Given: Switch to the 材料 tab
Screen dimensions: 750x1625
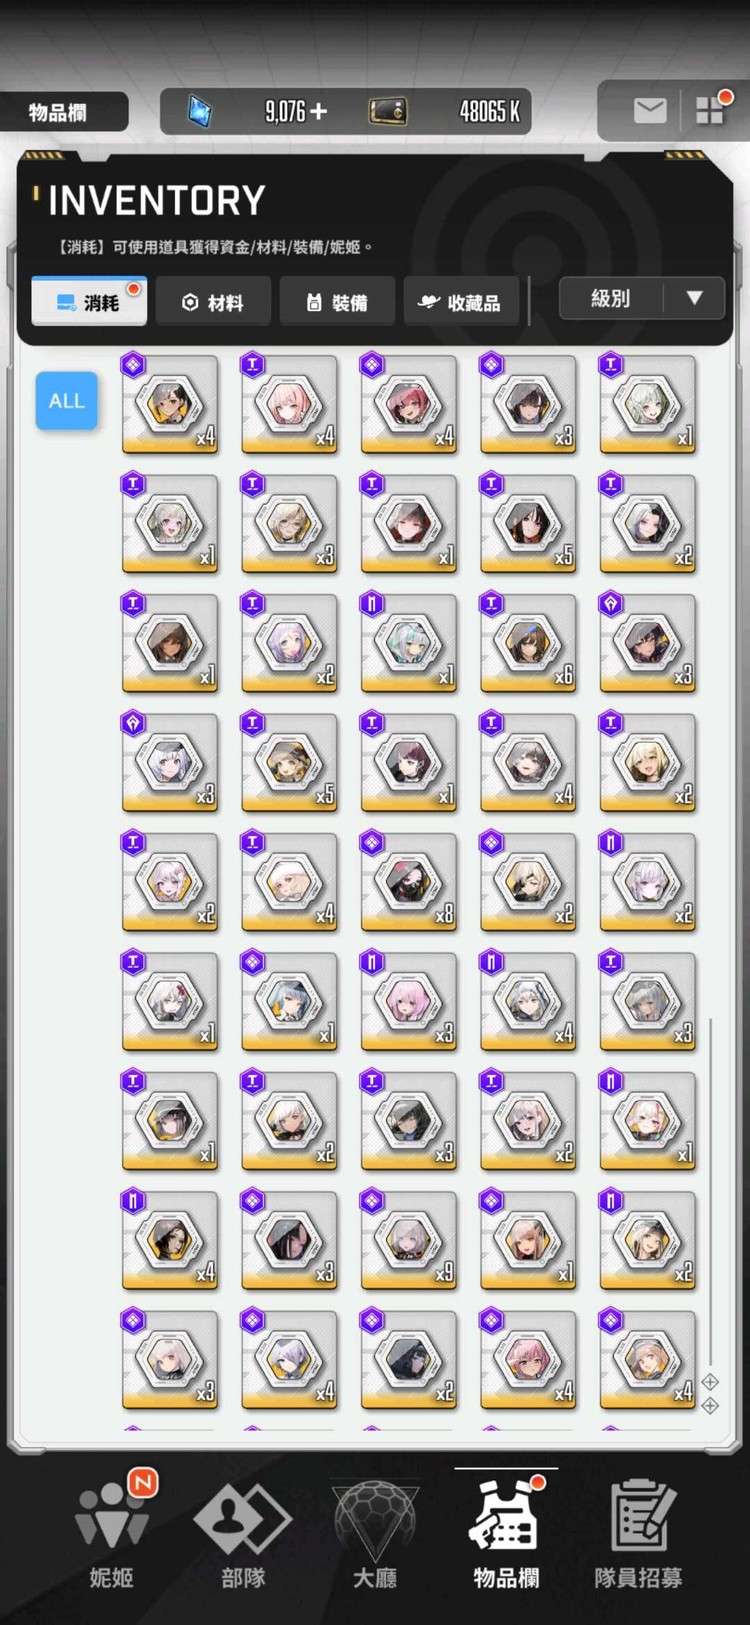Looking at the screenshot, I should tap(213, 302).
